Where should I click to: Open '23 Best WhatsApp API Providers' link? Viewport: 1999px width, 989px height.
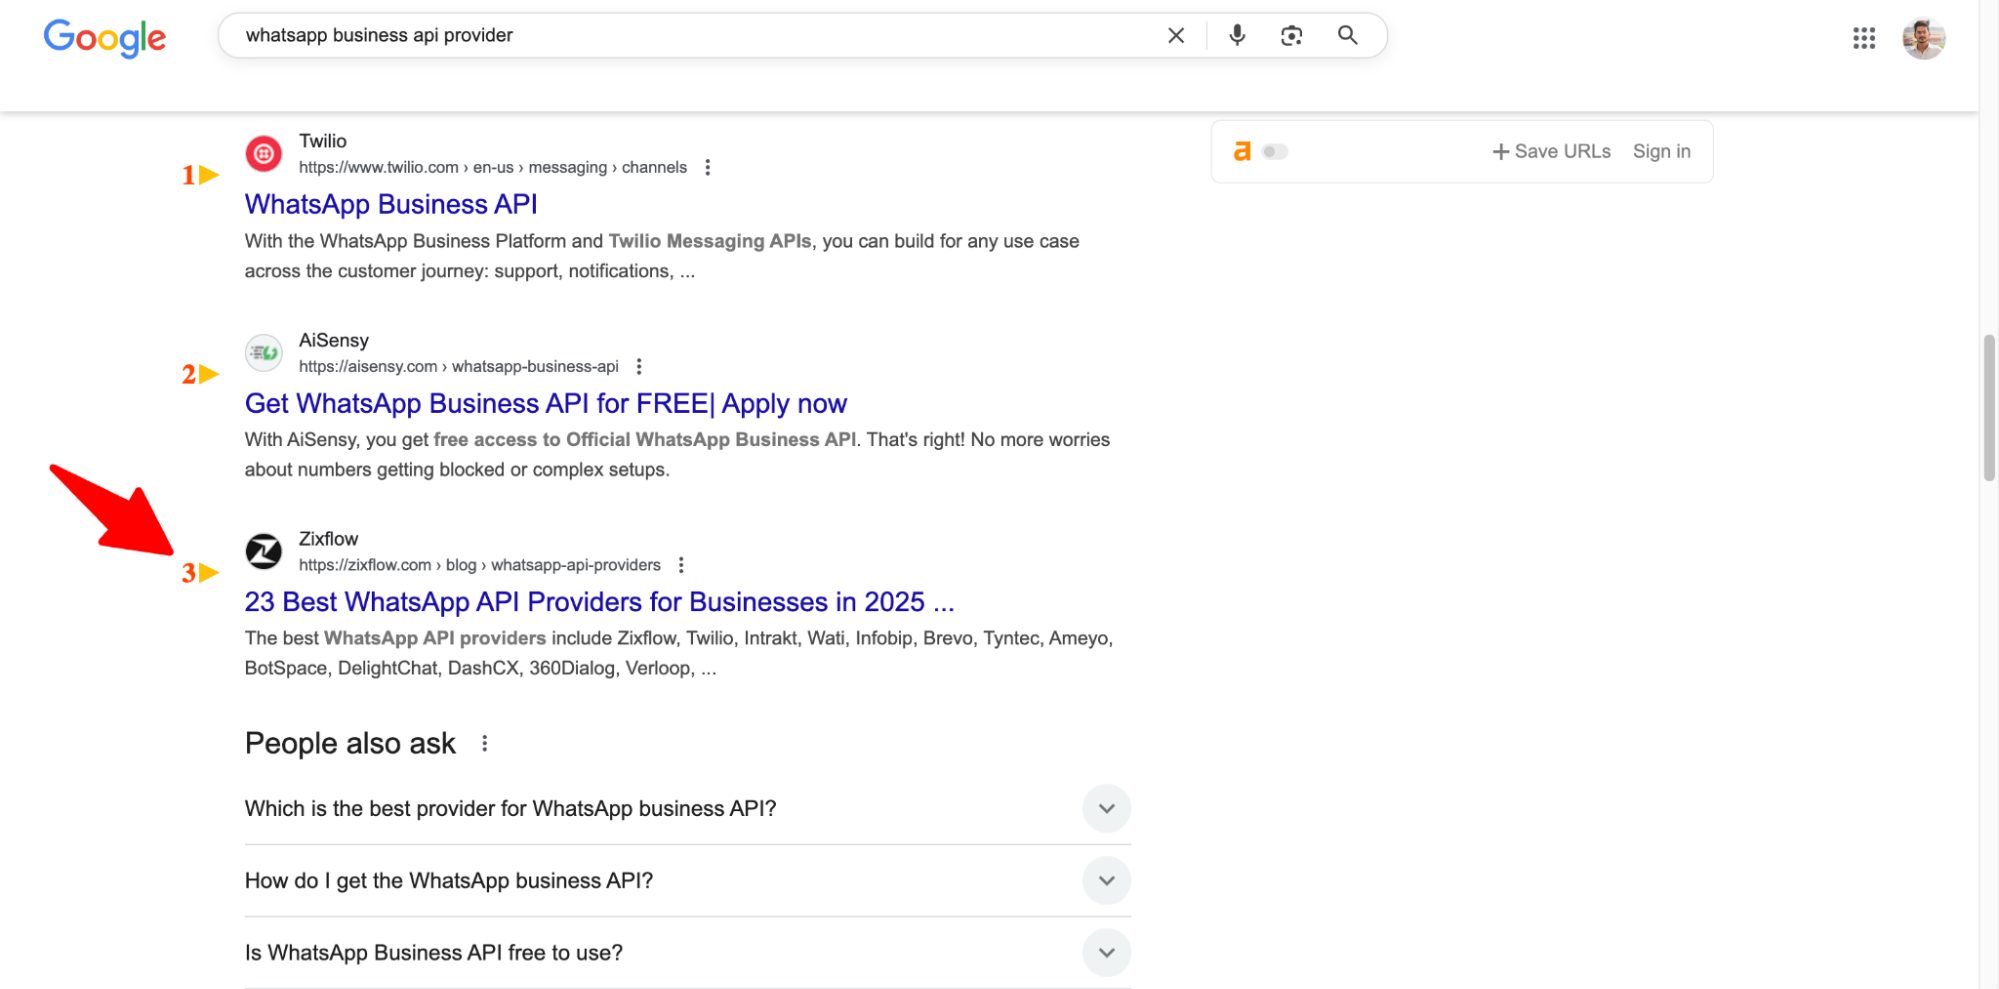[600, 602]
